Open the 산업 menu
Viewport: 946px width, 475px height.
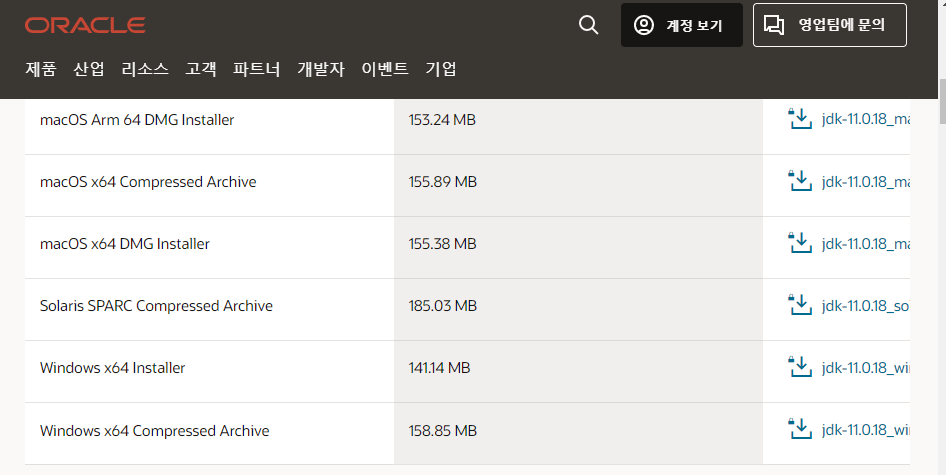point(89,69)
